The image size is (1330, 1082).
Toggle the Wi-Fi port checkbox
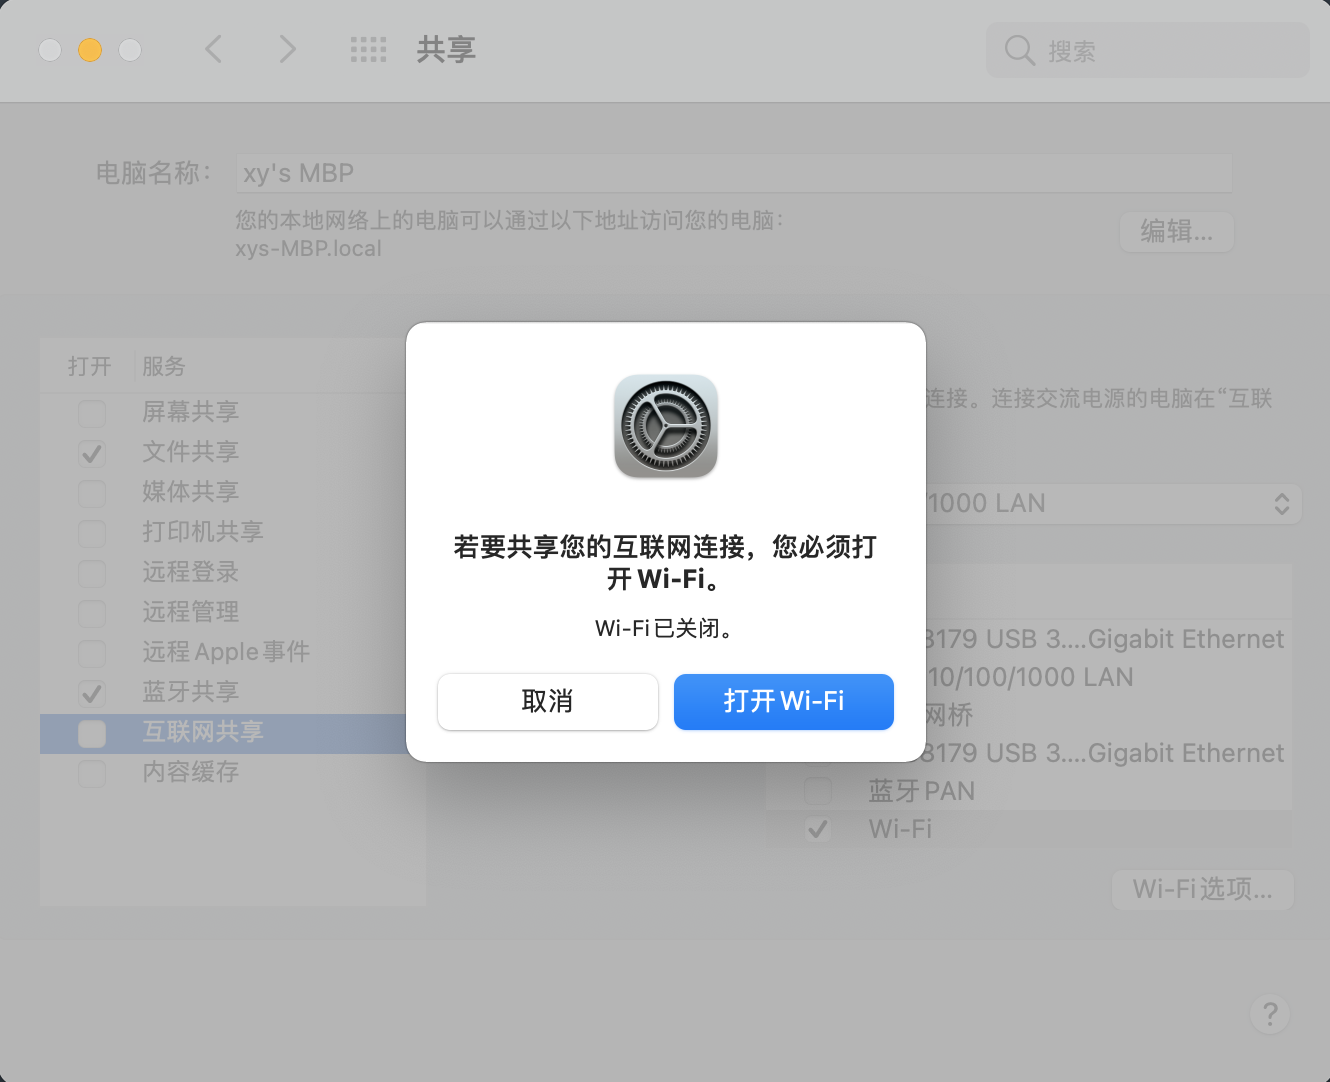[x=818, y=829]
